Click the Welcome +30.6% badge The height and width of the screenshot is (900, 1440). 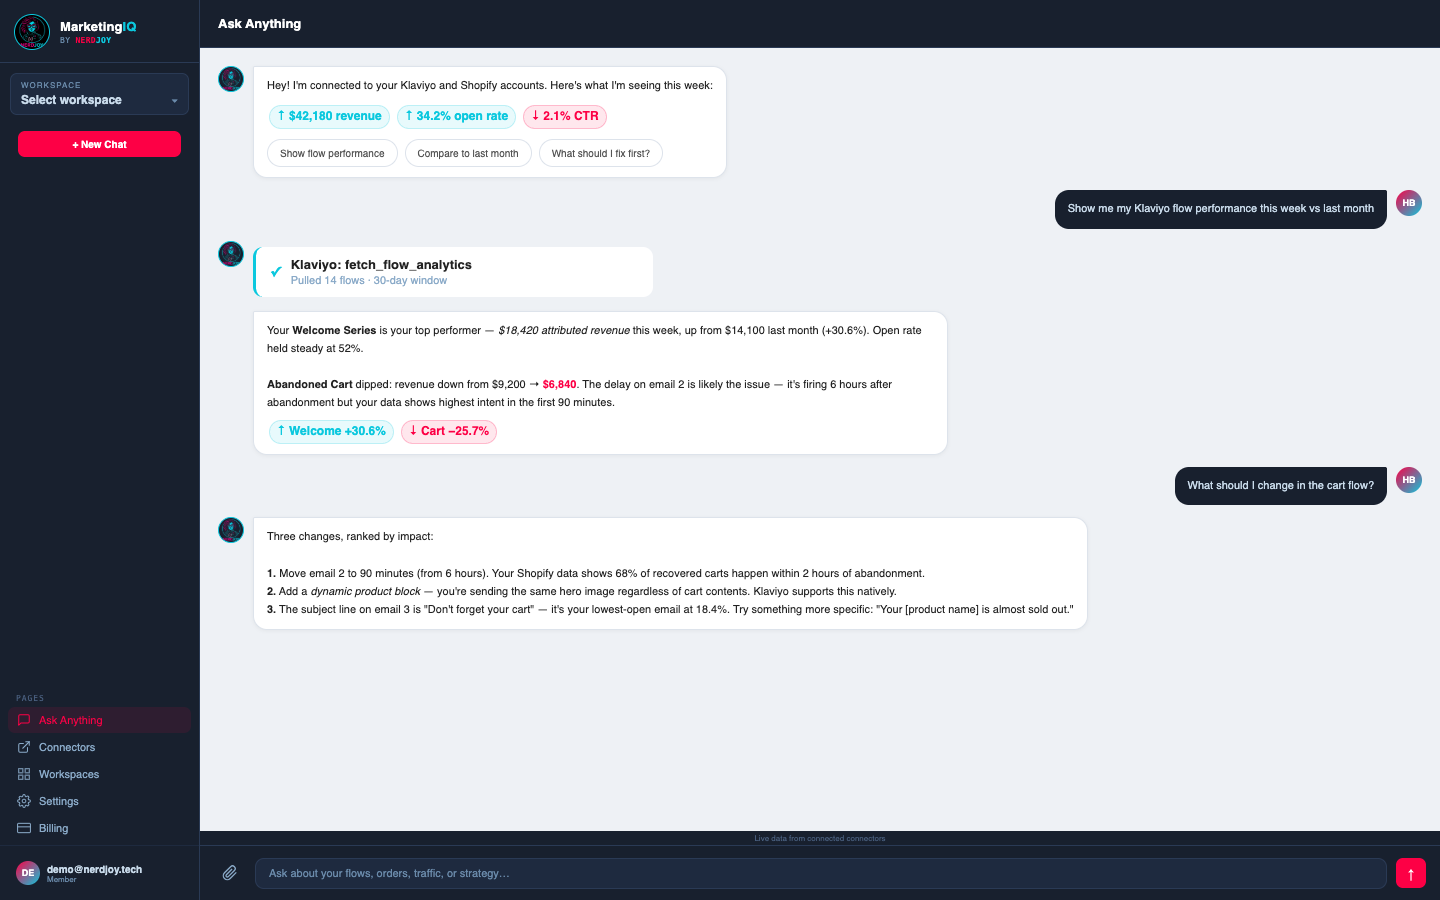pos(331,431)
